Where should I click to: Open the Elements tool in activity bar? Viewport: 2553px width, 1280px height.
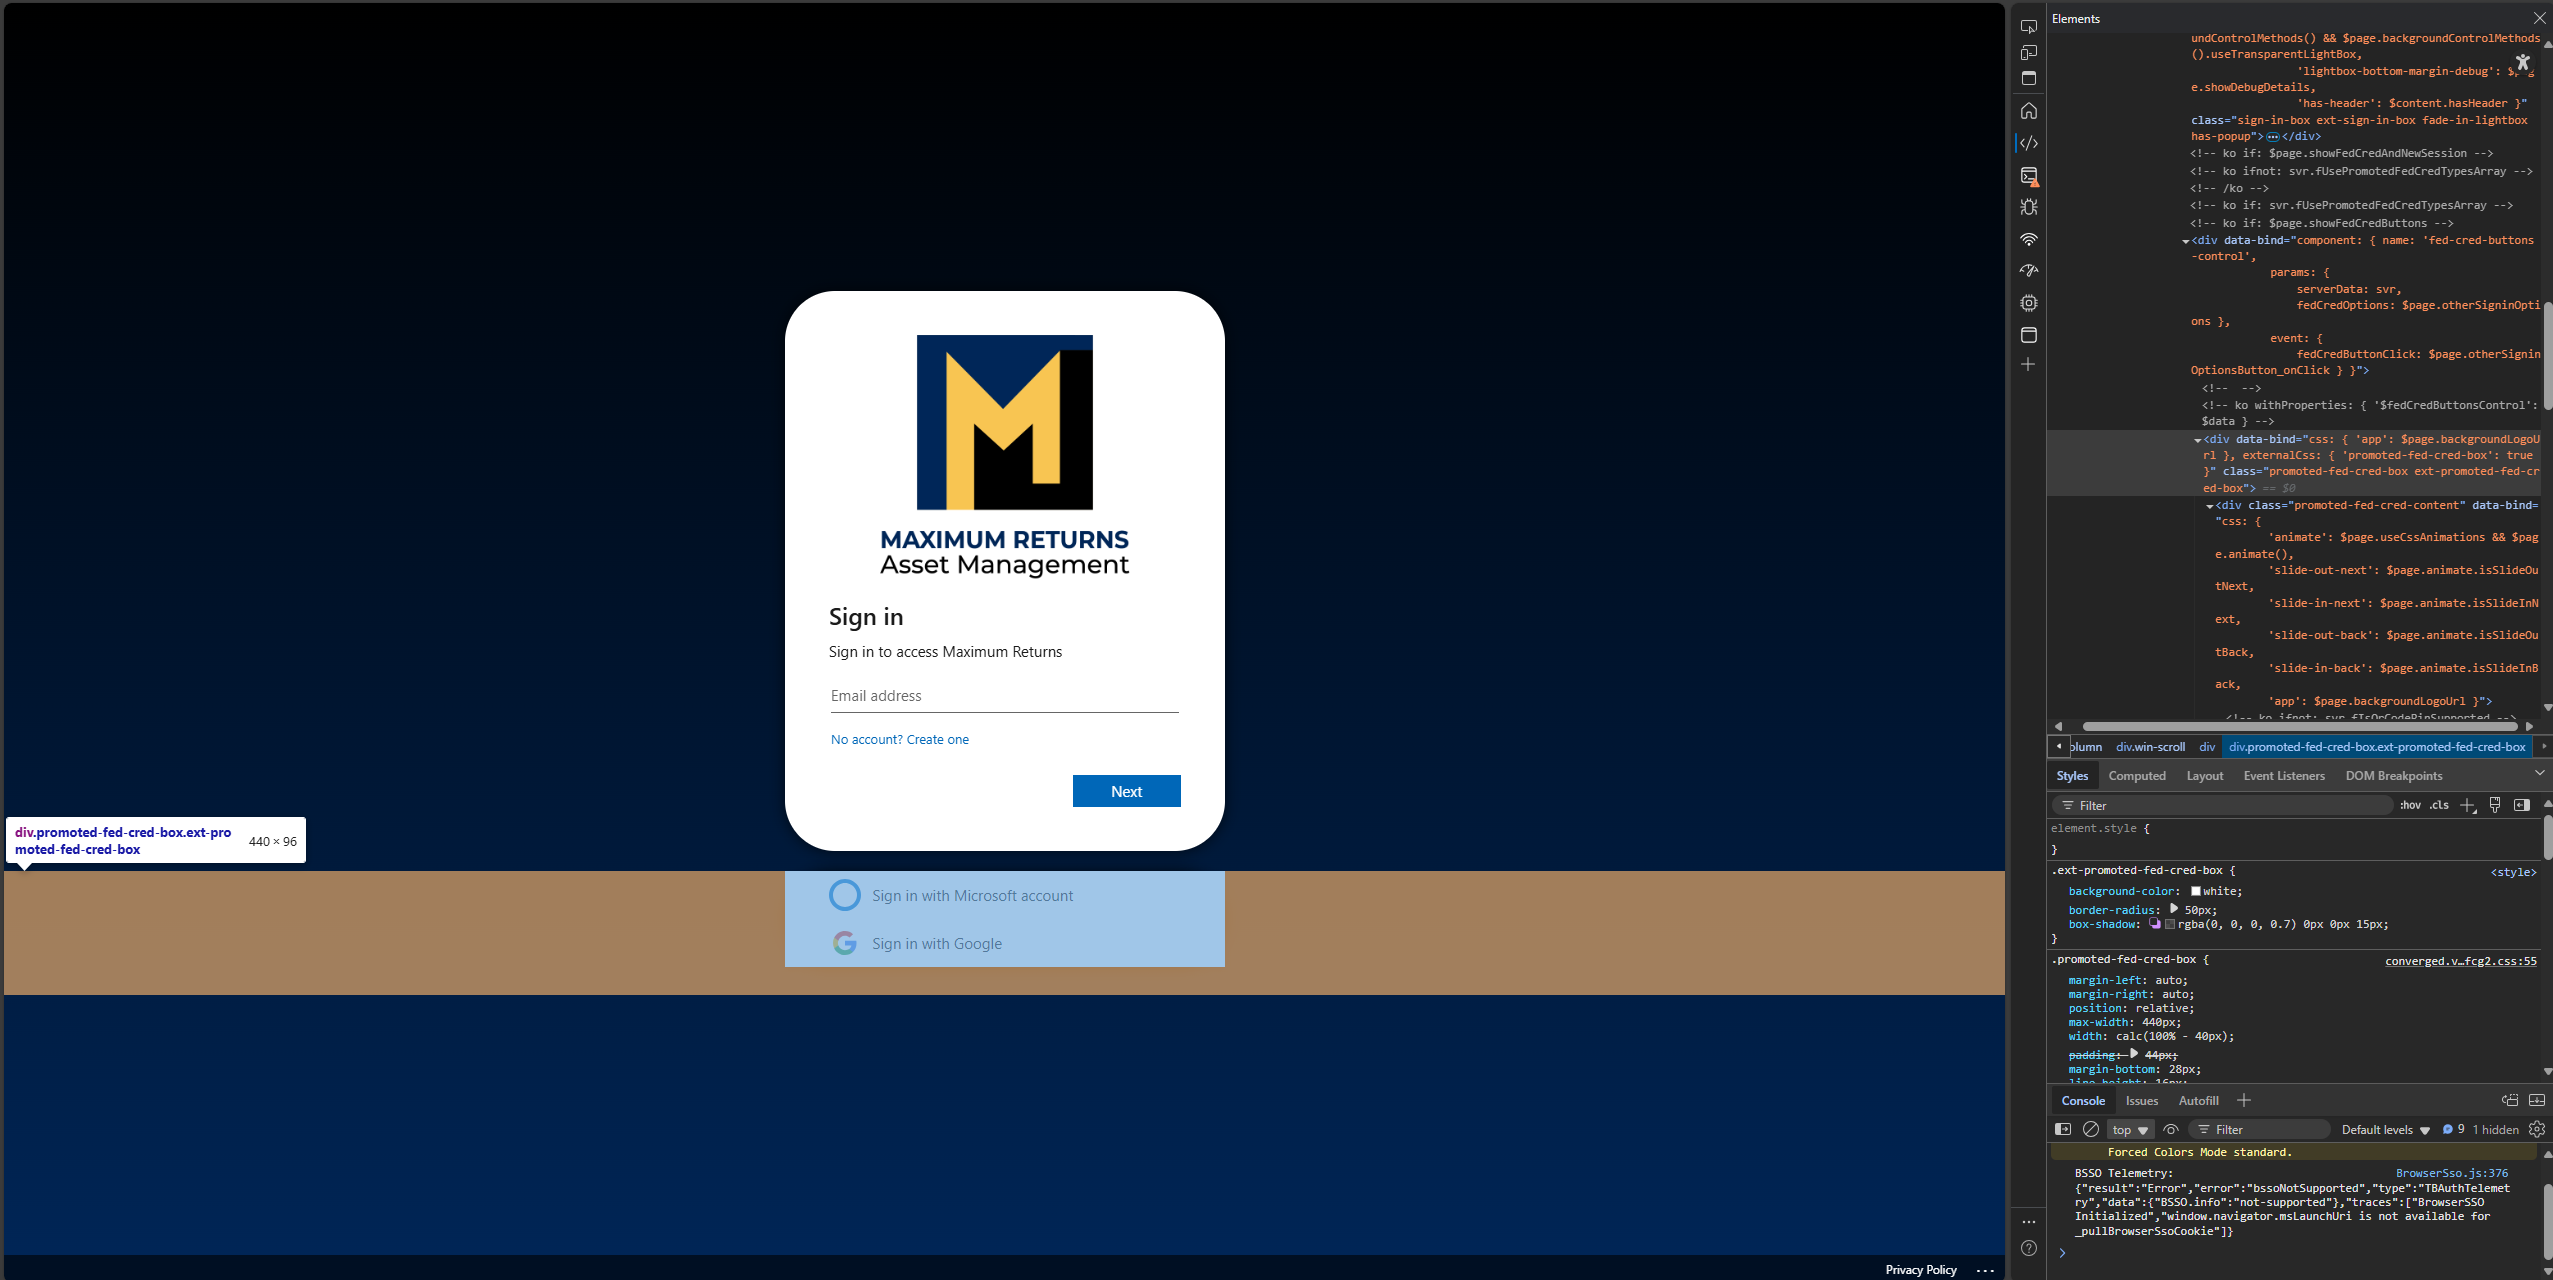click(x=2028, y=143)
